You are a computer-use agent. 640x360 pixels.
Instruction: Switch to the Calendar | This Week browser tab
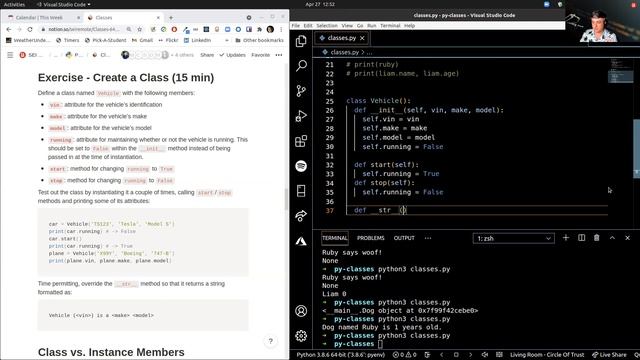(x=39, y=18)
